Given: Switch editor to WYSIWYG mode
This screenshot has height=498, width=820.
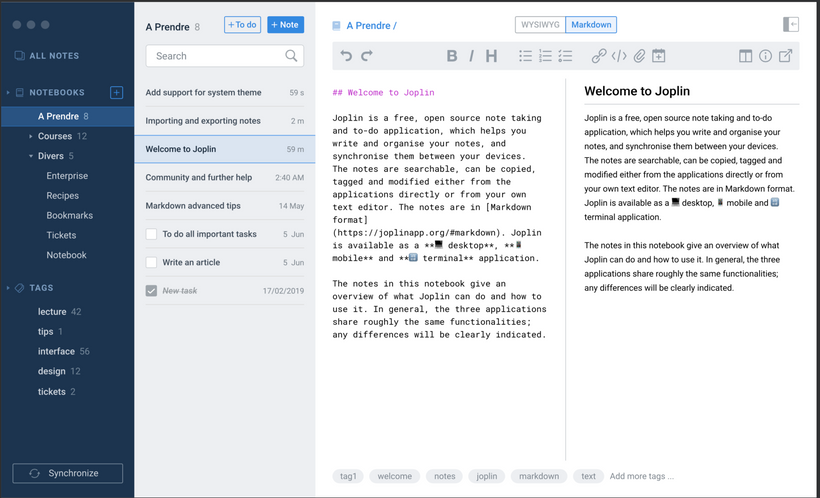Looking at the screenshot, I should point(540,25).
